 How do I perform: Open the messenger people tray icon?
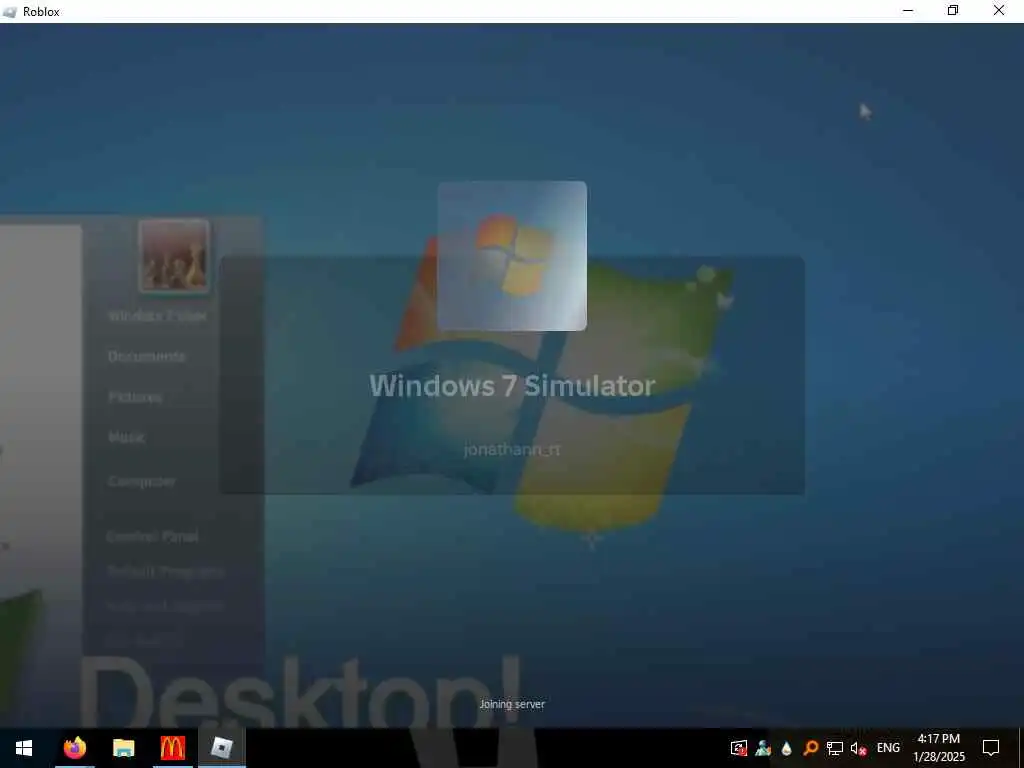pyautogui.click(x=763, y=748)
